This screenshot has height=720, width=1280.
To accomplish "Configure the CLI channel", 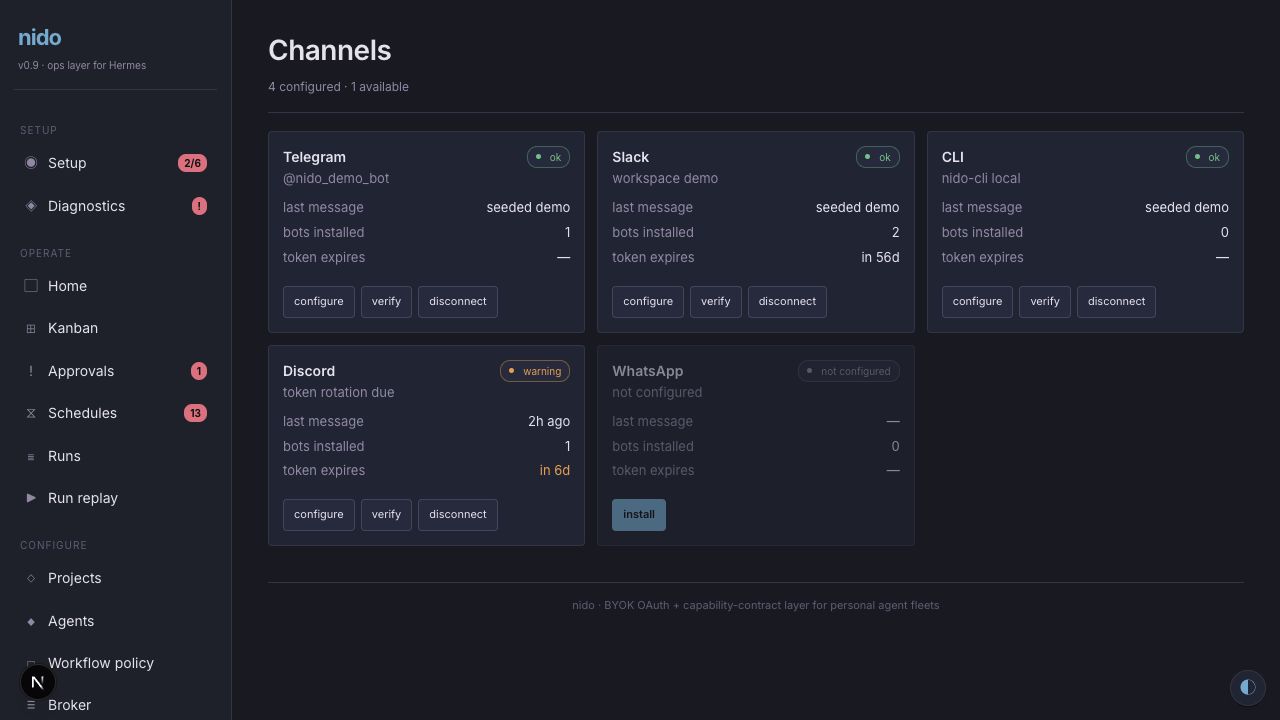I will (x=977, y=301).
